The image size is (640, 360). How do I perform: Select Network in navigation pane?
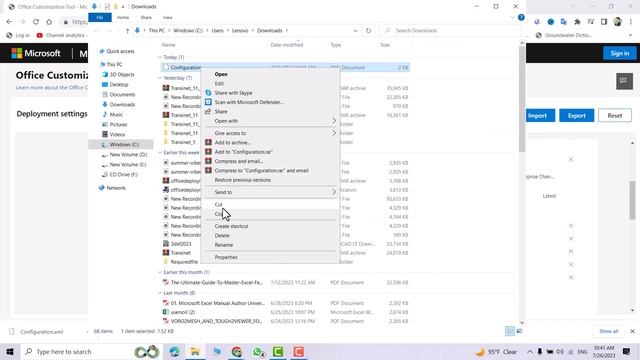coord(116,188)
